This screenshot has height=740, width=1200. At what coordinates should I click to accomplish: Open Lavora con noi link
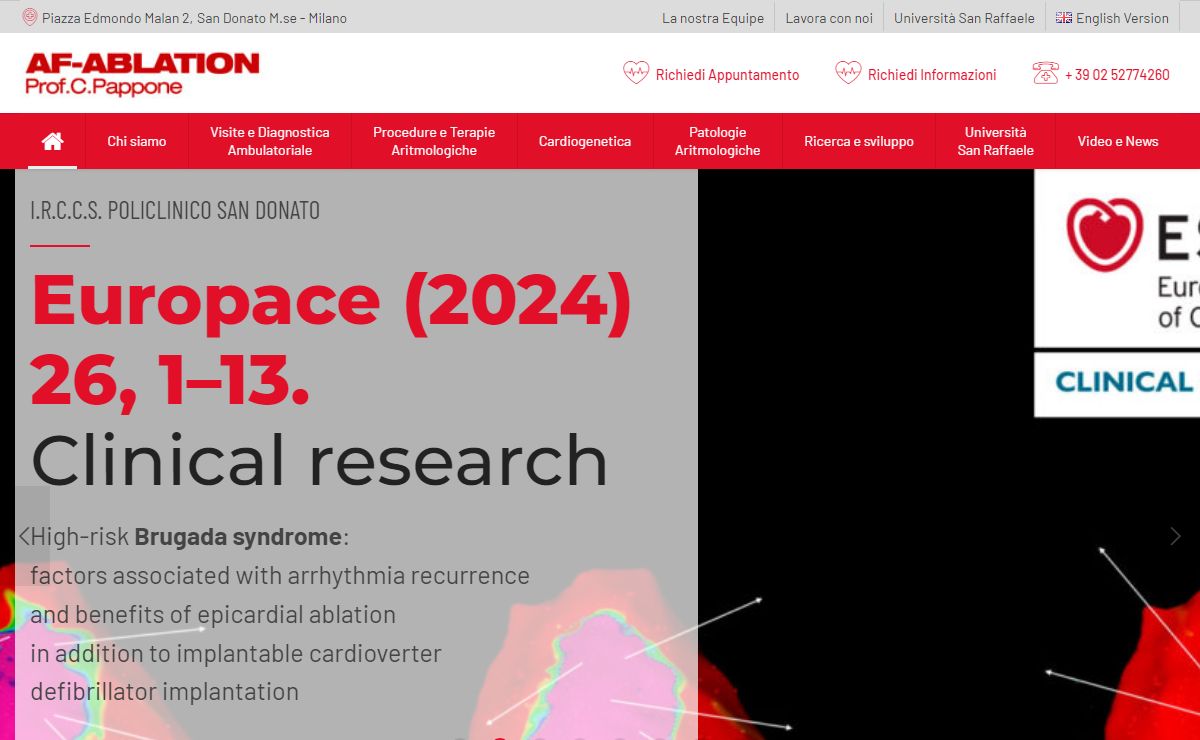[x=829, y=18]
